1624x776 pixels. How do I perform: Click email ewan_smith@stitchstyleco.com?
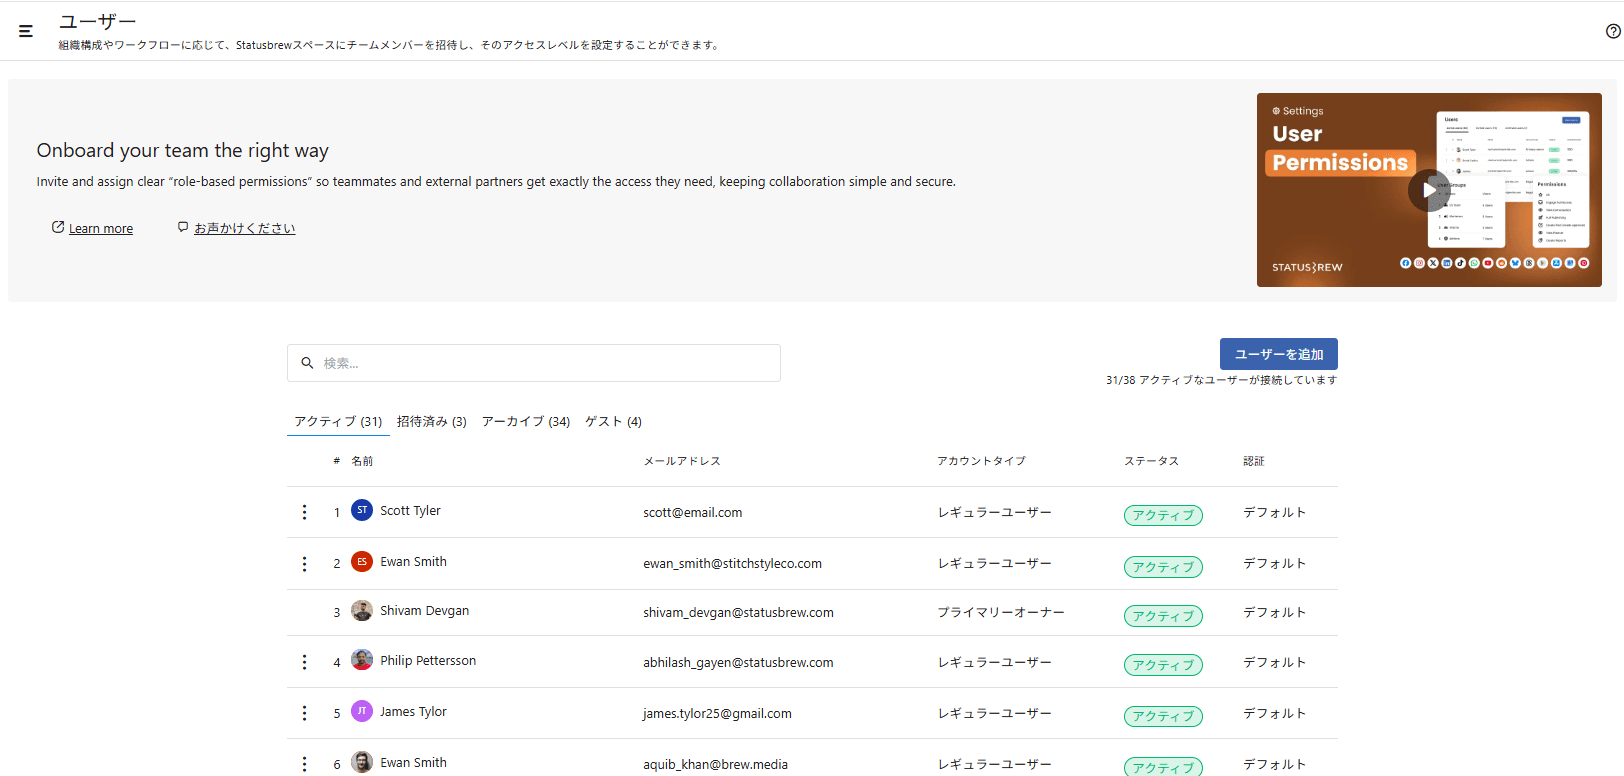point(732,564)
